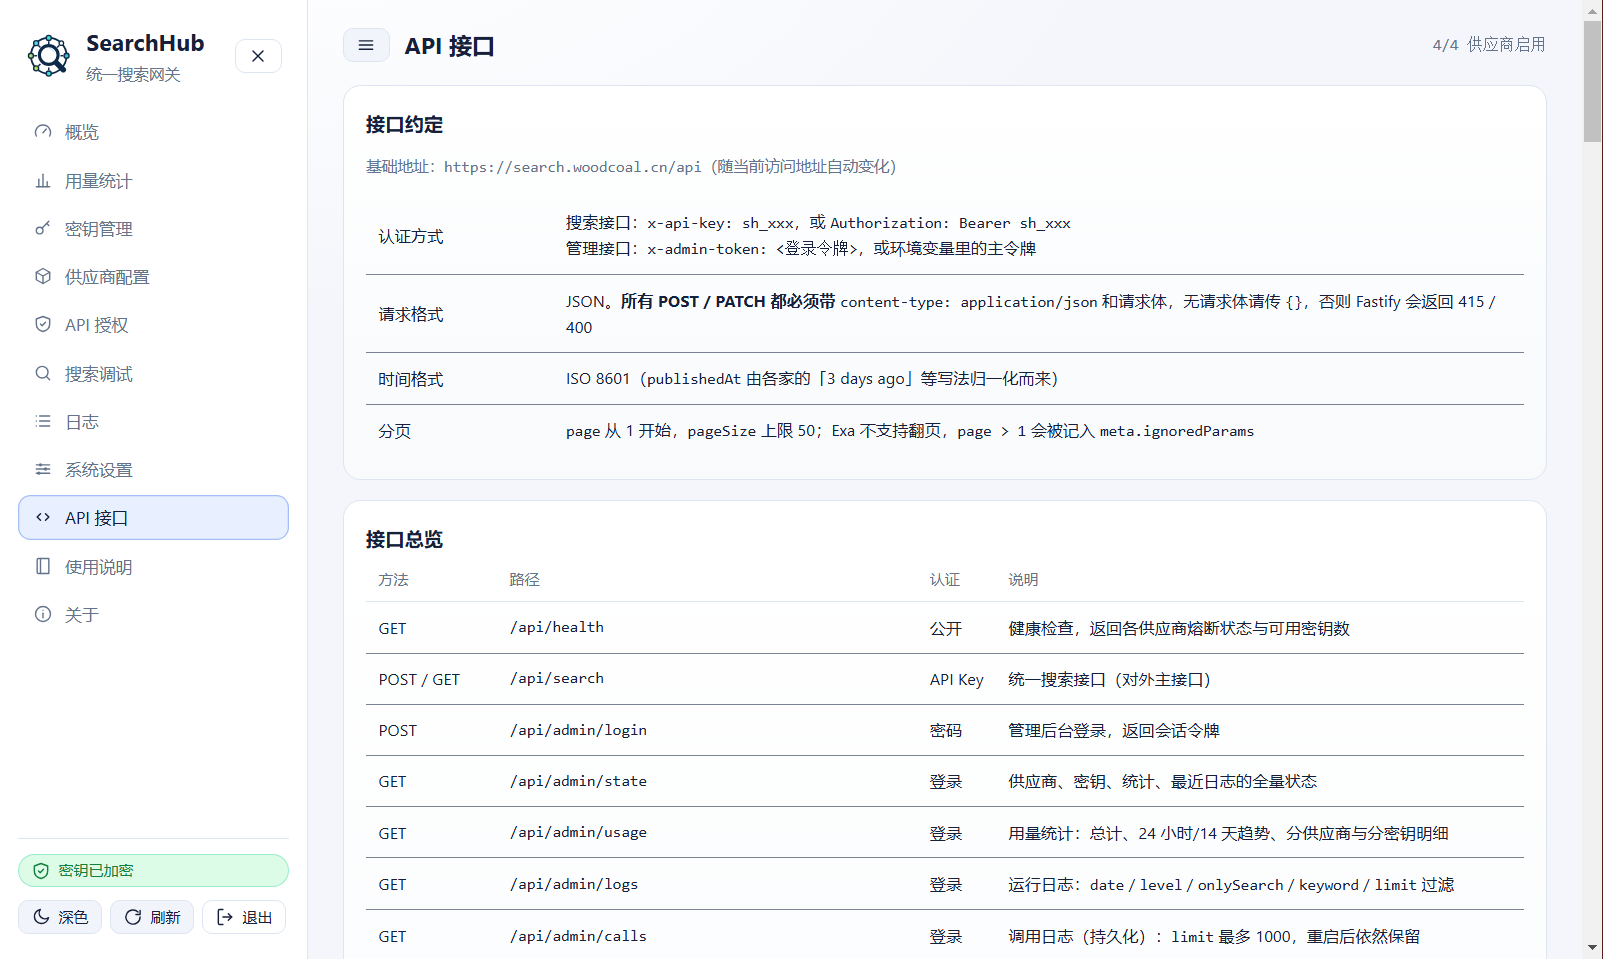1603x959 pixels.
Task: Click the 路径 column header
Action: click(x=524, y=580)
